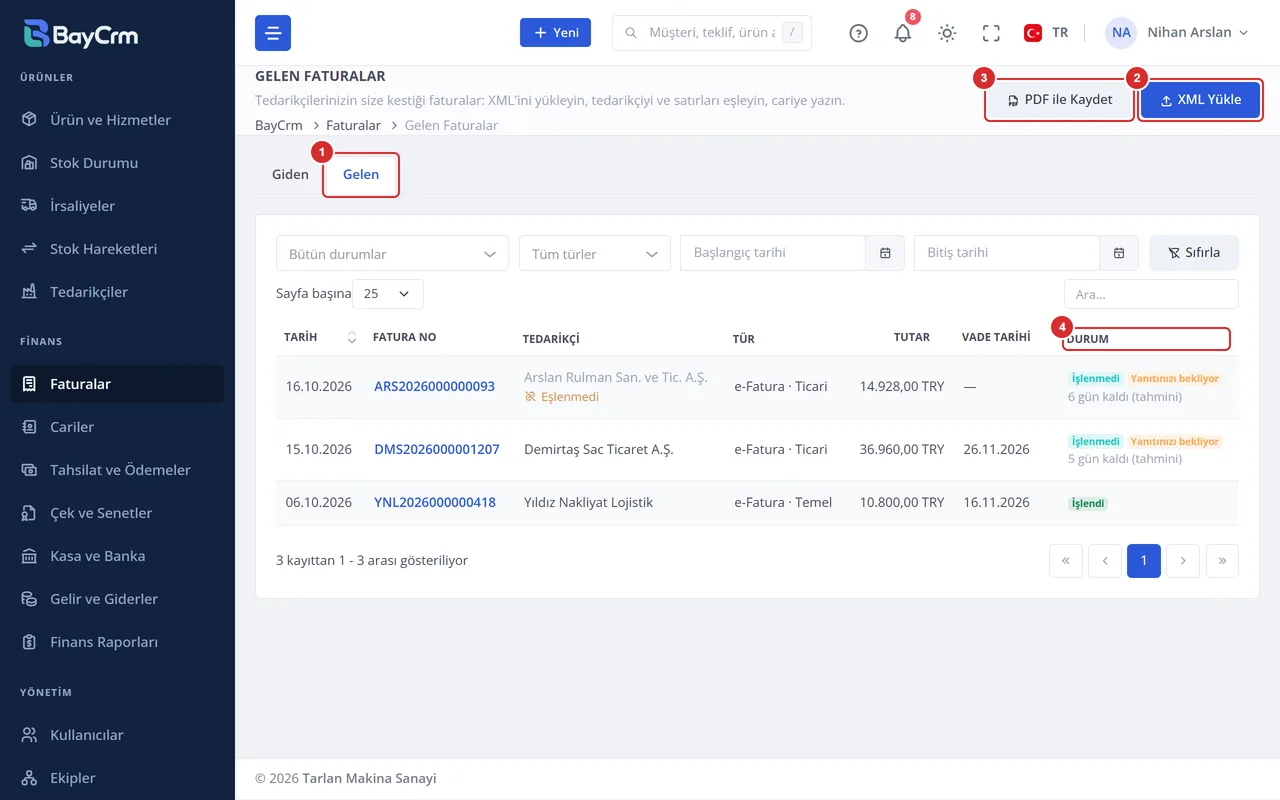The image size is (1280, 800).
Task: Switch to the Gelen tab
Action: coord(361,174)
